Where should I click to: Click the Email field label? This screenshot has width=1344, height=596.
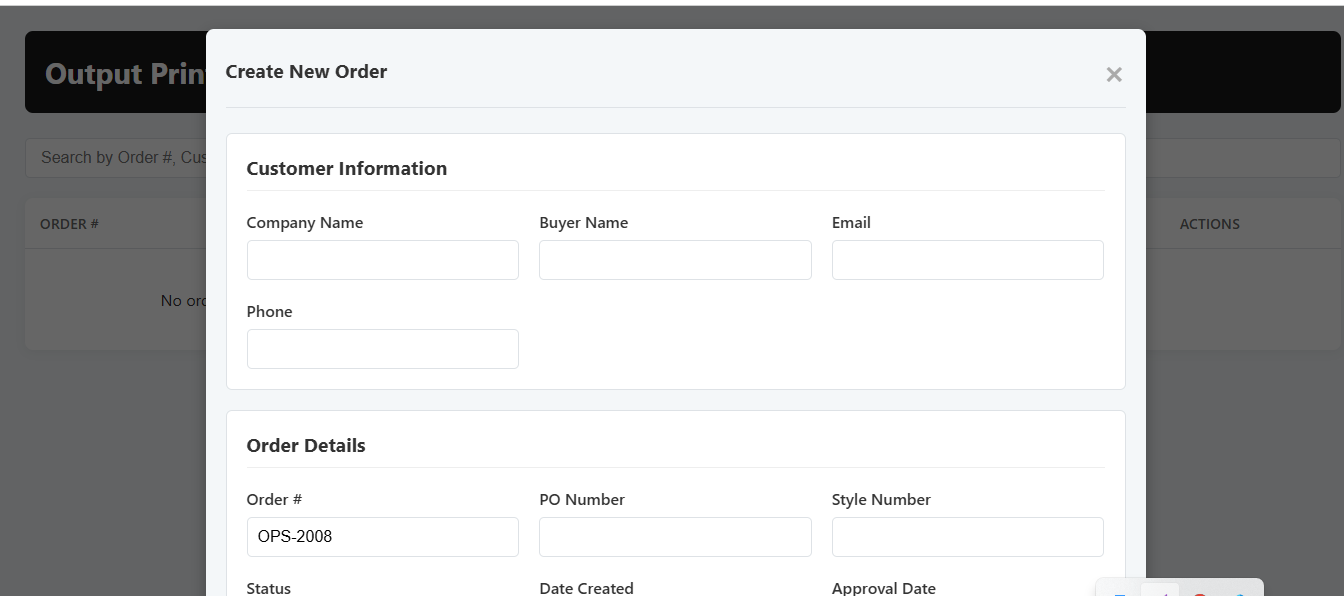tap(851, 223)
